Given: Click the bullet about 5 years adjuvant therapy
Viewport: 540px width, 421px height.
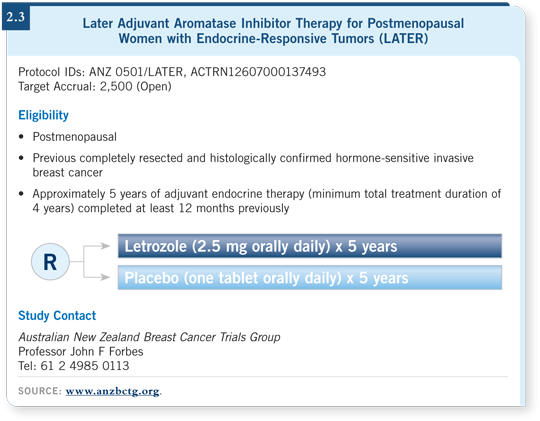Looking at the screenshot, I should point(267,201).
